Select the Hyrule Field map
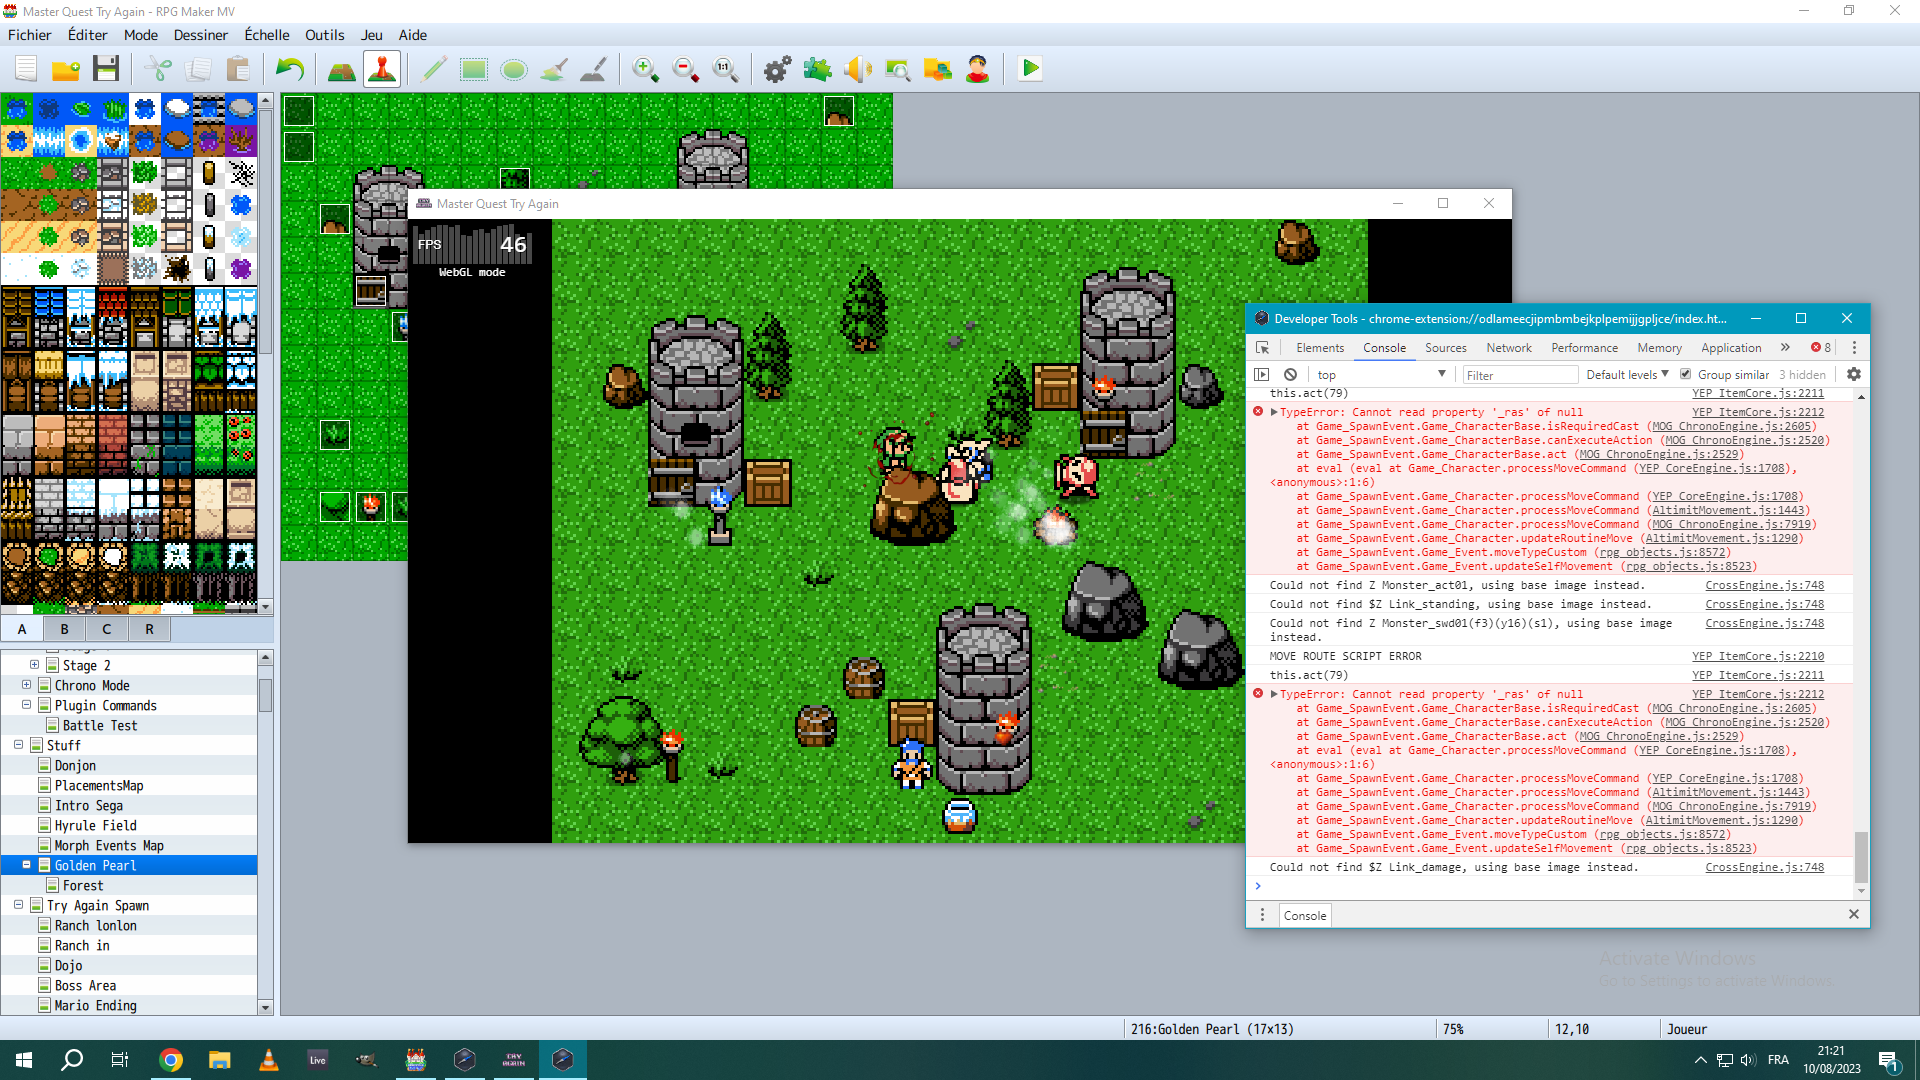Viewport: 1920px width, 1080px height. click(x=95, y=825)
